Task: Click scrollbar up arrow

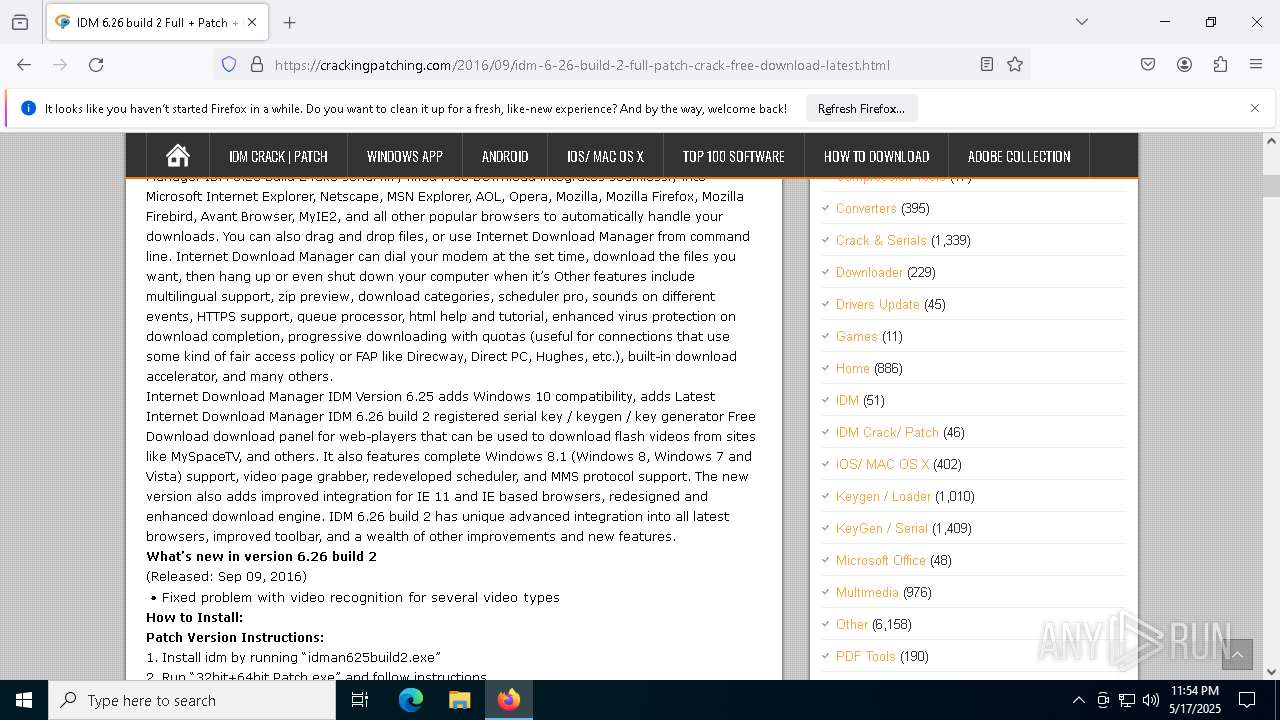Action: (x=1271, y=141)
